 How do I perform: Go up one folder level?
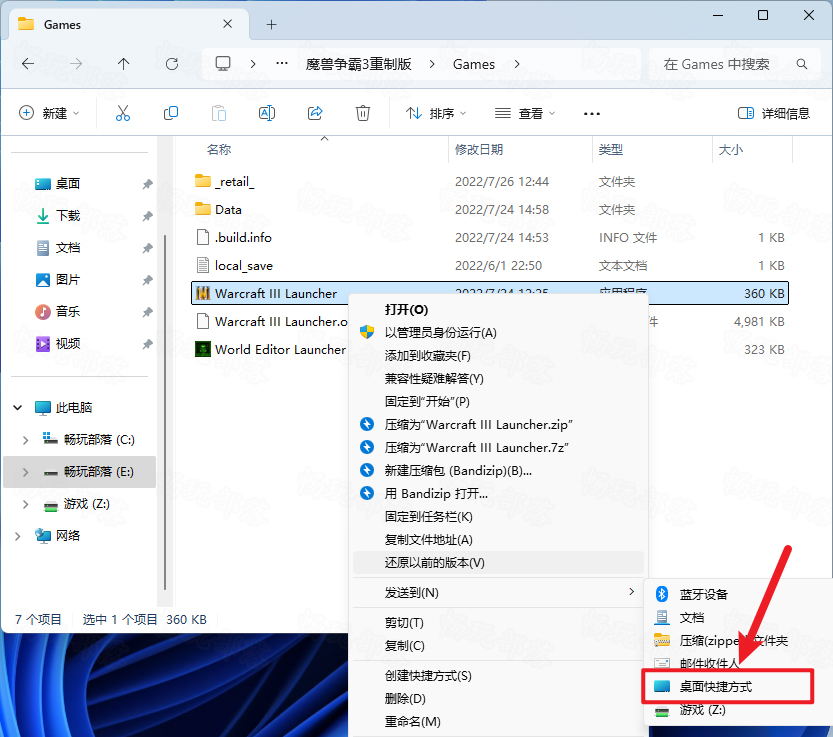[123, 64]
